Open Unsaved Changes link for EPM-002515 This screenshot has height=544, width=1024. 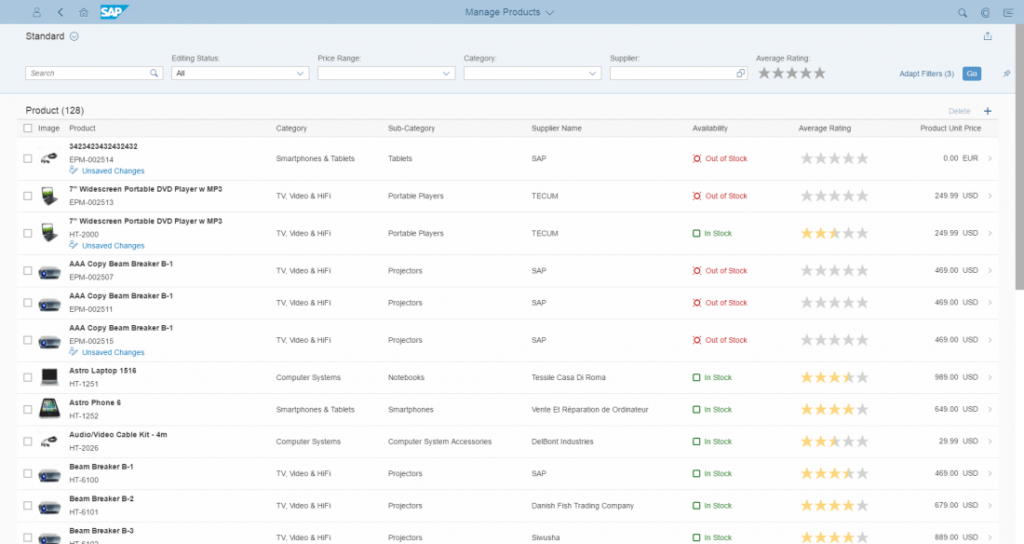pyautogui.click(x=113, y=353)
